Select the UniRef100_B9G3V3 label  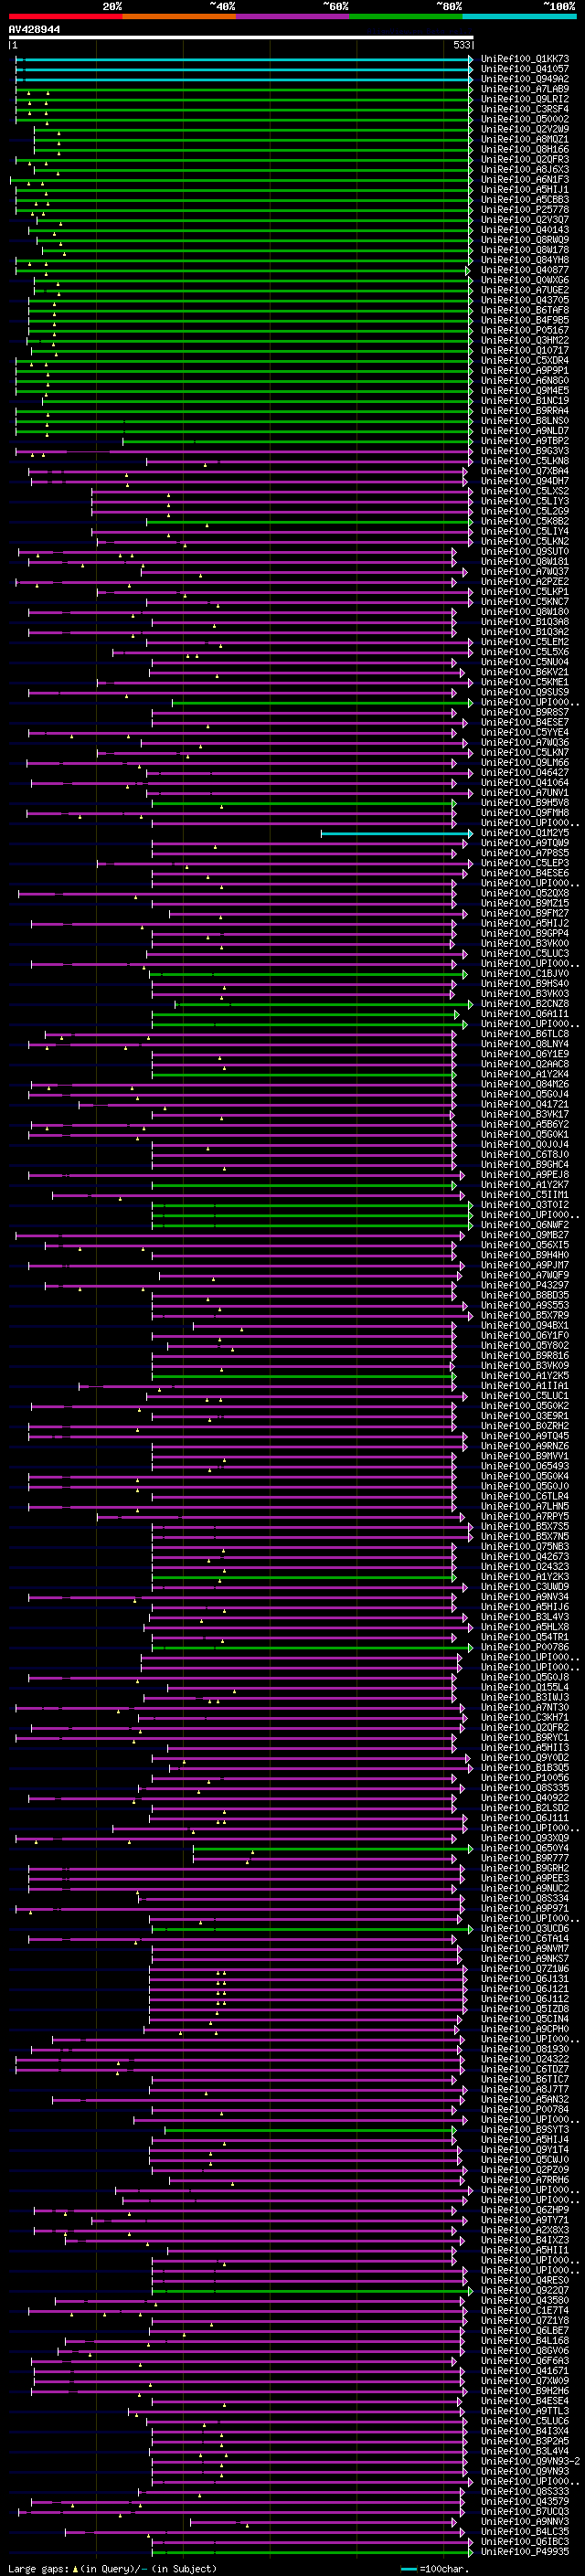[x=525, y=451]
